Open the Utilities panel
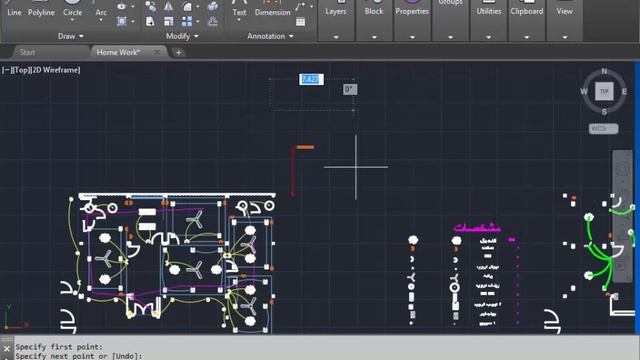The width and height of the screenshot is (640, 360). point(489,19)
